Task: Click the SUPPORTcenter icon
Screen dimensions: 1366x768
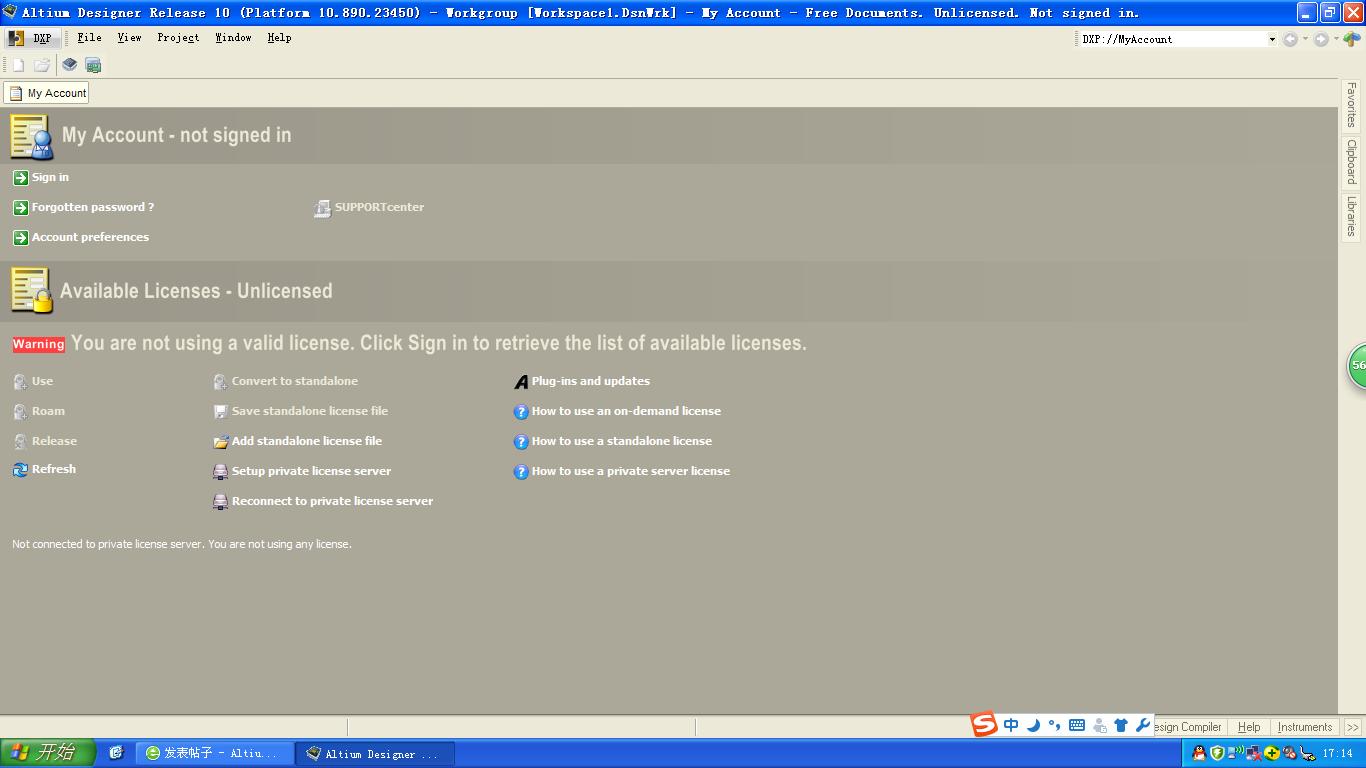Action: [x=322, y=208]
